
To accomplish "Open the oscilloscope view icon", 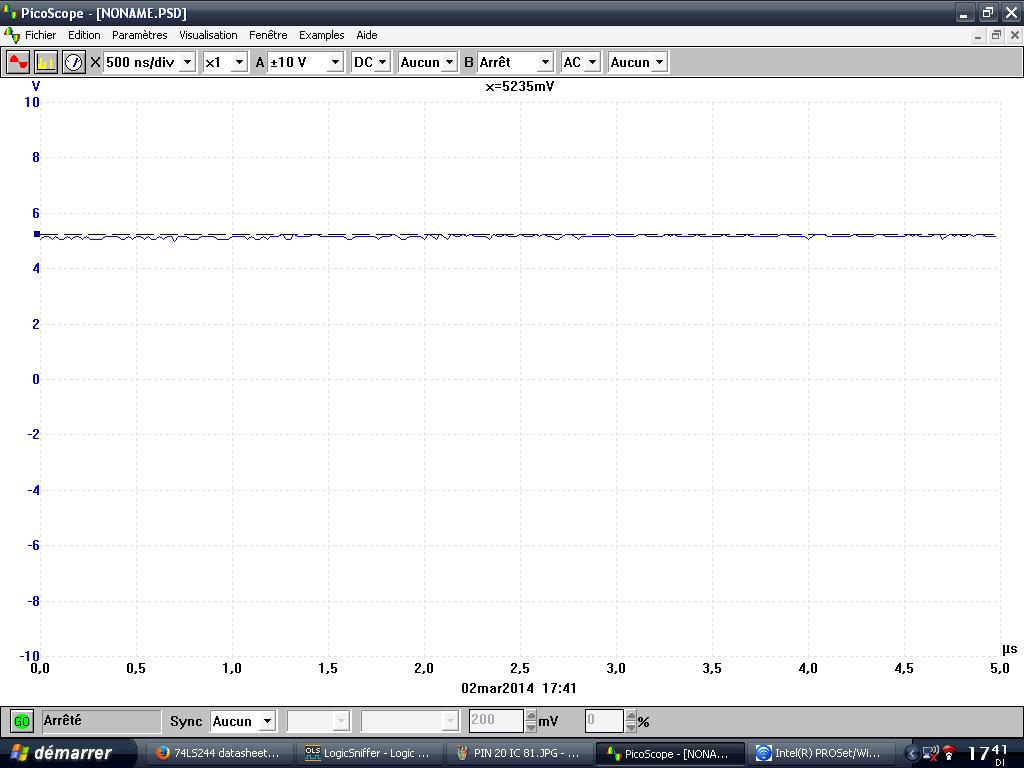I will pyautogui.click(x=18, y=62).
